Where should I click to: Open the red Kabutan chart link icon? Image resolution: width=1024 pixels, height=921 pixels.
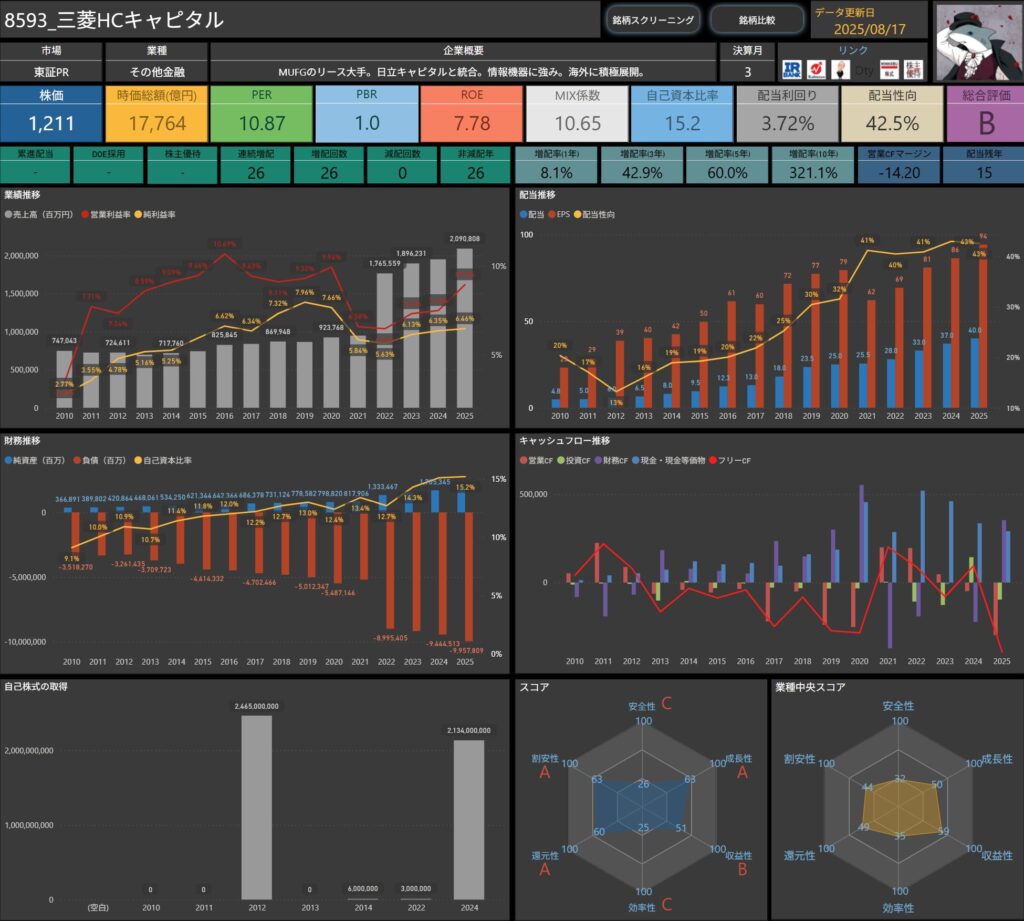tap(816, 69)
